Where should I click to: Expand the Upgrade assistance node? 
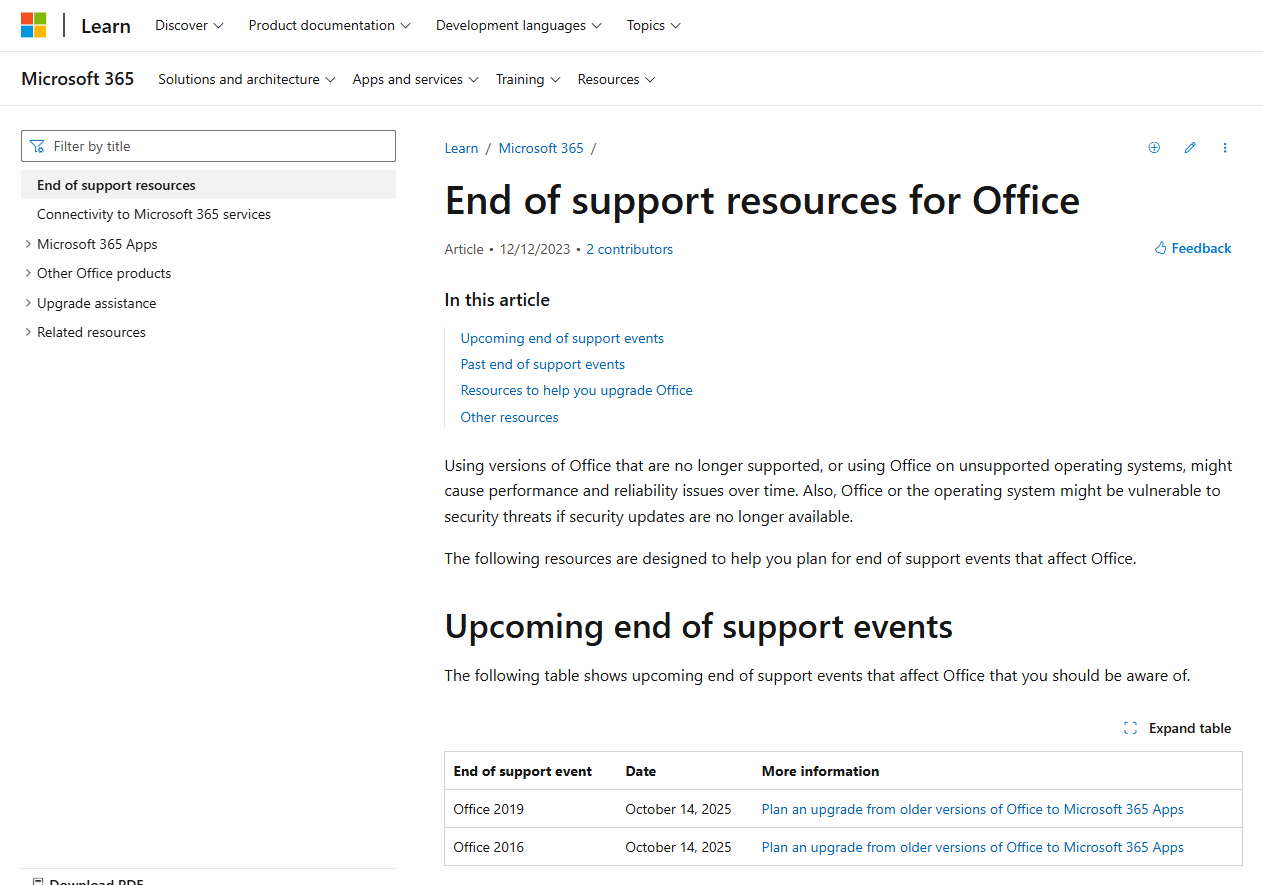[x=28, y=303]
